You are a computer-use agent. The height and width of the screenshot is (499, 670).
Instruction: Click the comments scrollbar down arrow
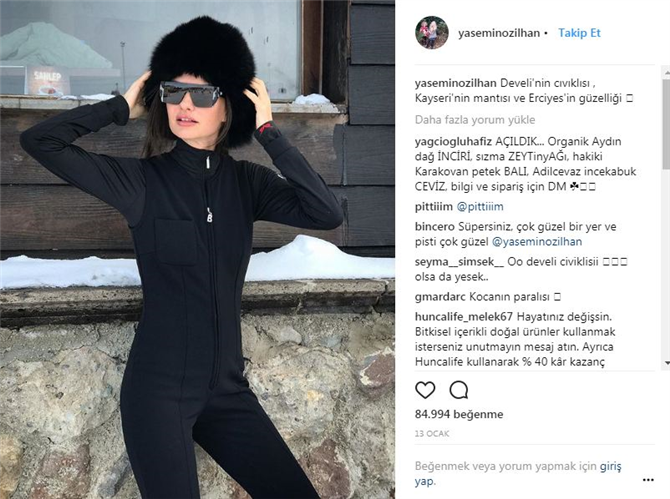[667, 363]
